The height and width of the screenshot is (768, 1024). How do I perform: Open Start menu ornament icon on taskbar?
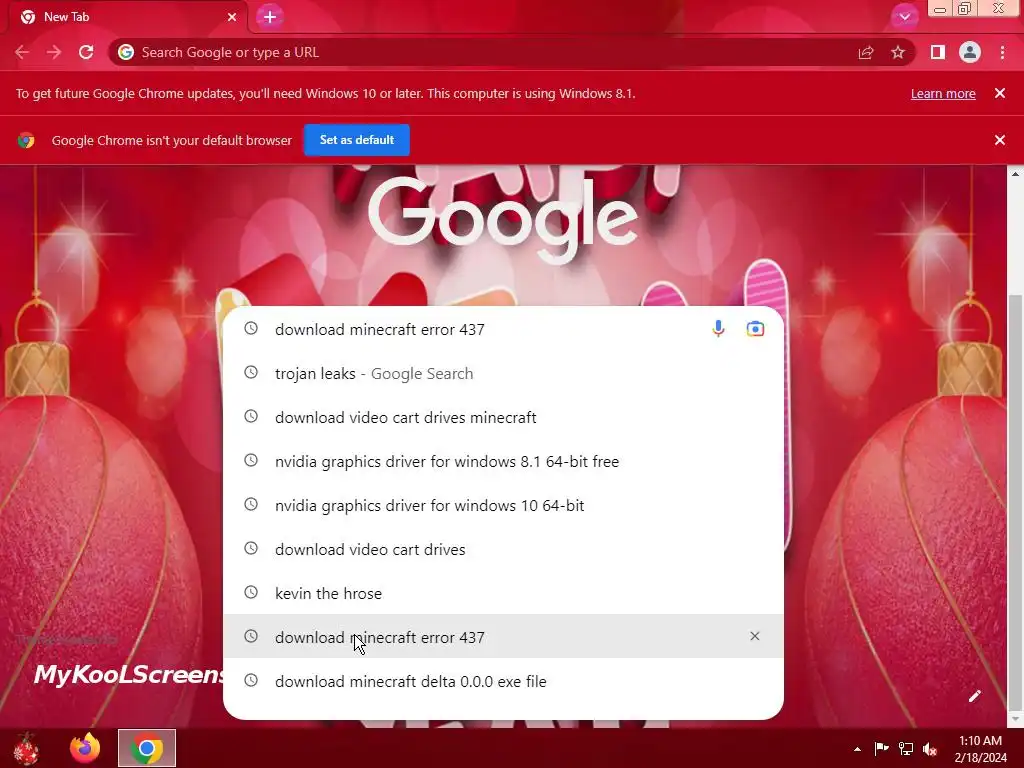(x=26, y=748)
